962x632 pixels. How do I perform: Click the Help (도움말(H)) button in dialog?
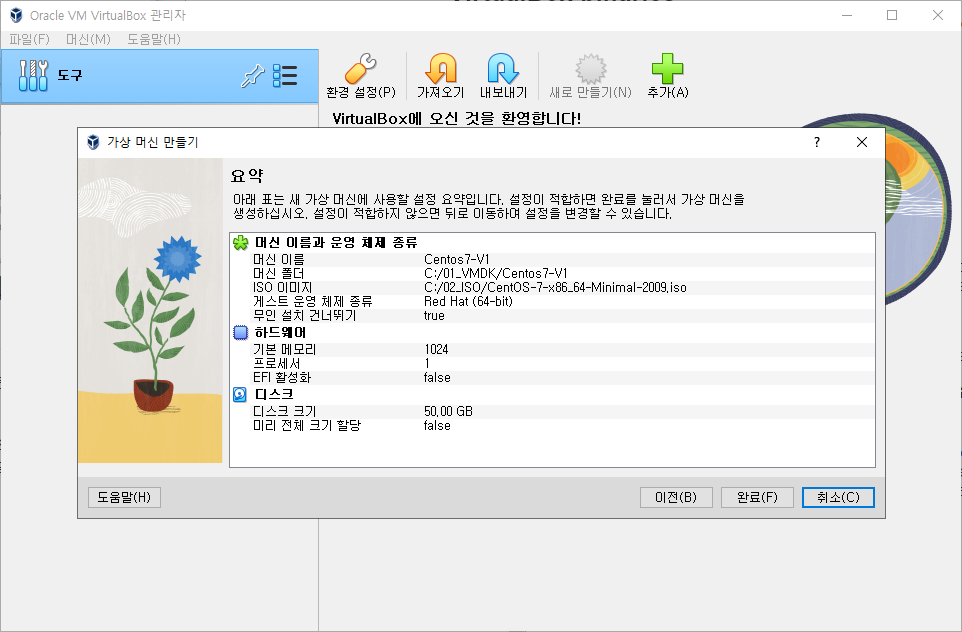(x=125, y=497)
